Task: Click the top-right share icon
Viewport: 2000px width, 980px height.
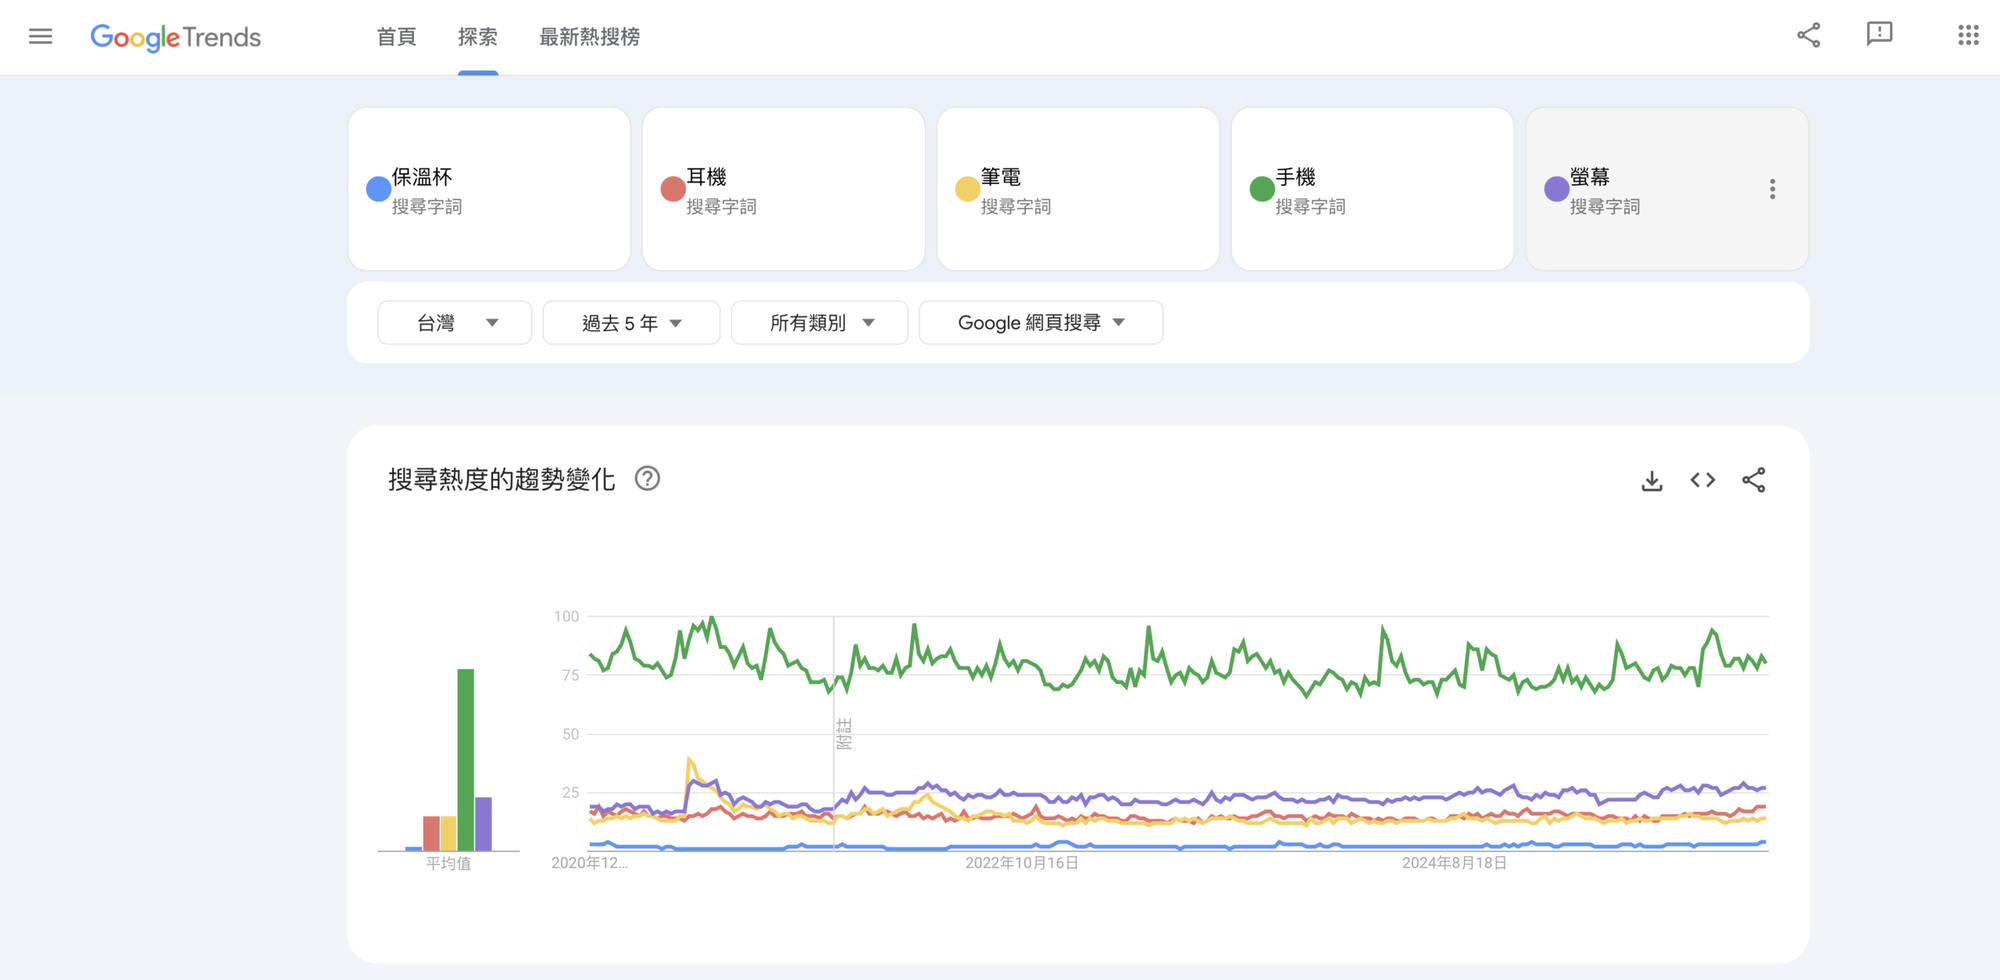Action: [1808, 33]
